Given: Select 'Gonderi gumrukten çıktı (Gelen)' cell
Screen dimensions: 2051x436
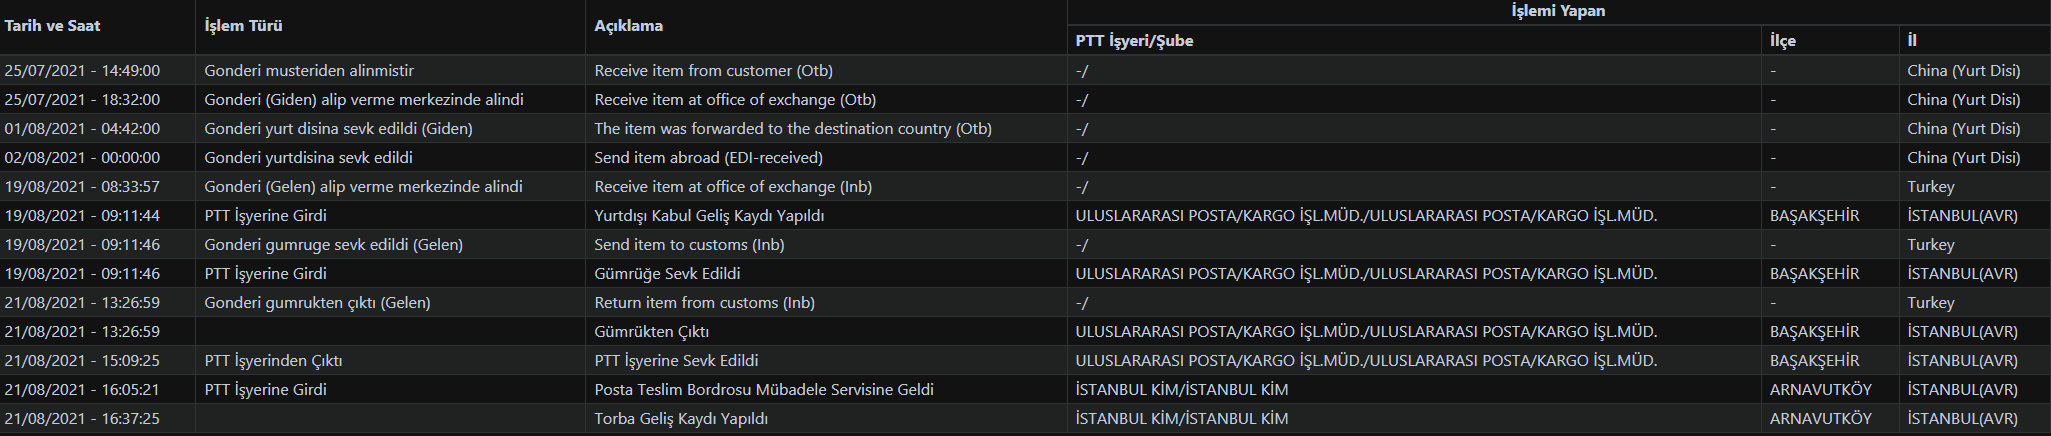Looking at the screenshot, I should point(317,303).
